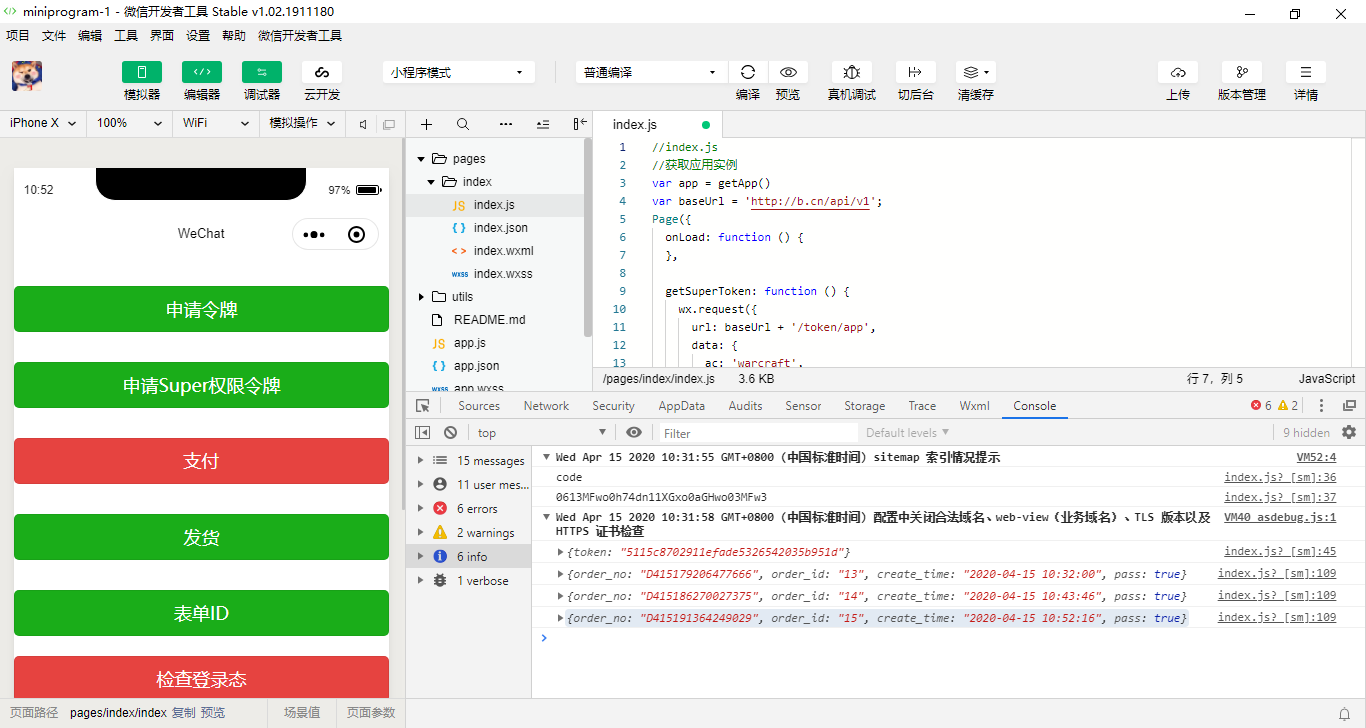Toggle the editor (编辑器) panel button

tap(201, 72)
